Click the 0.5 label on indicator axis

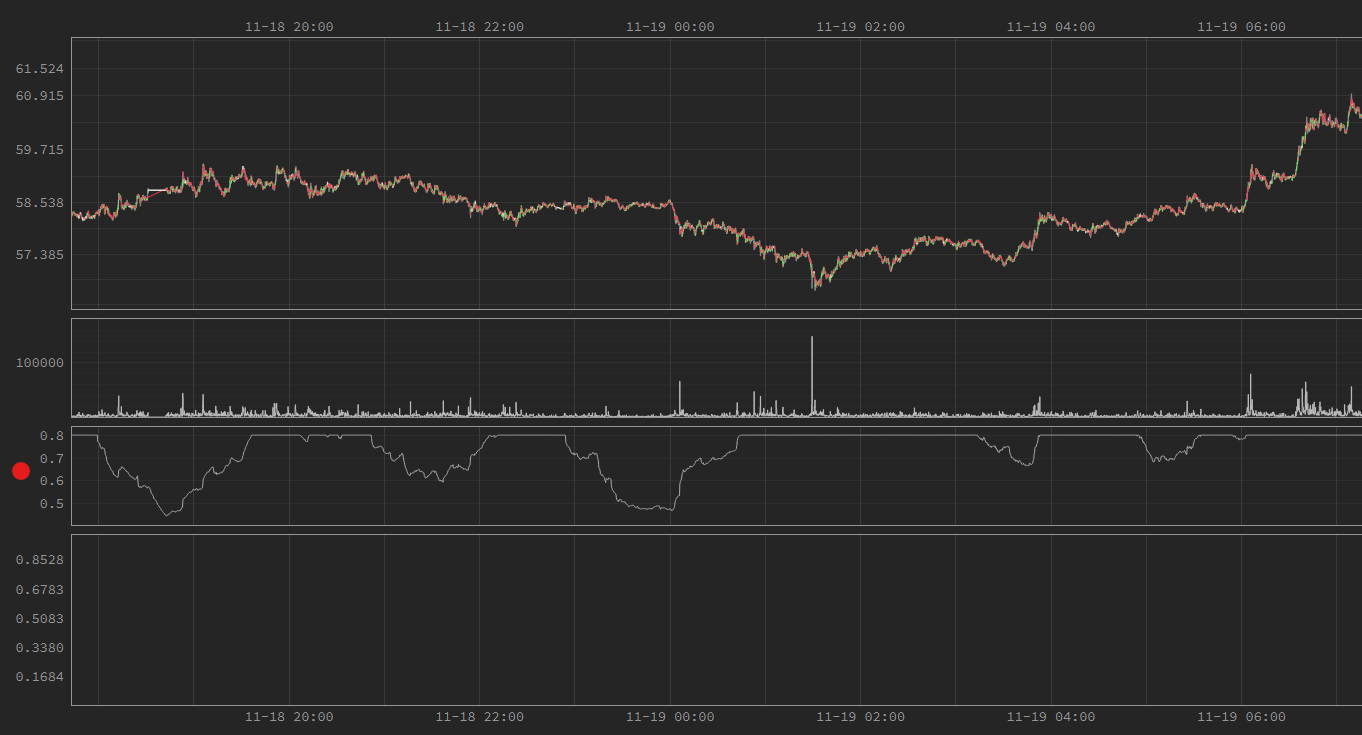[52, 504]
